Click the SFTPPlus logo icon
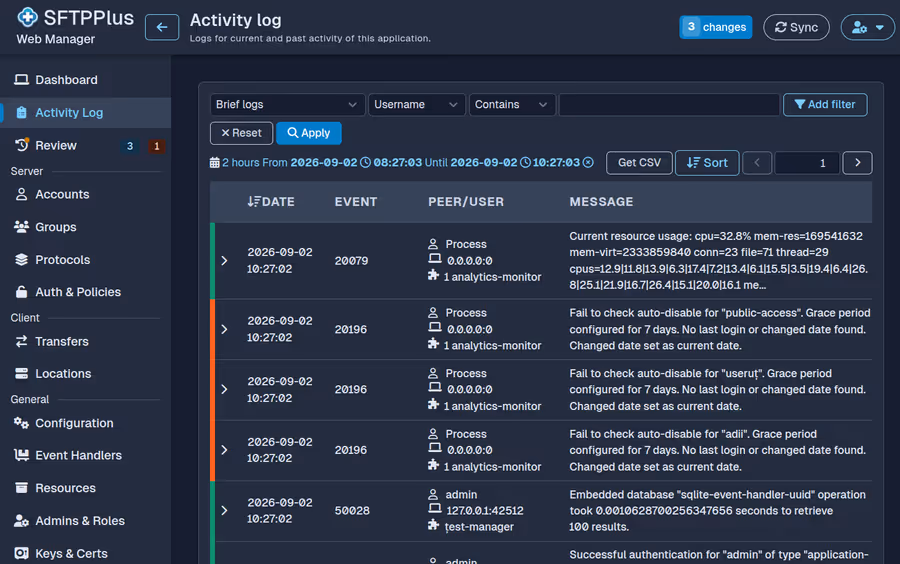The image size is (900, 564). (x=27, y=18)
